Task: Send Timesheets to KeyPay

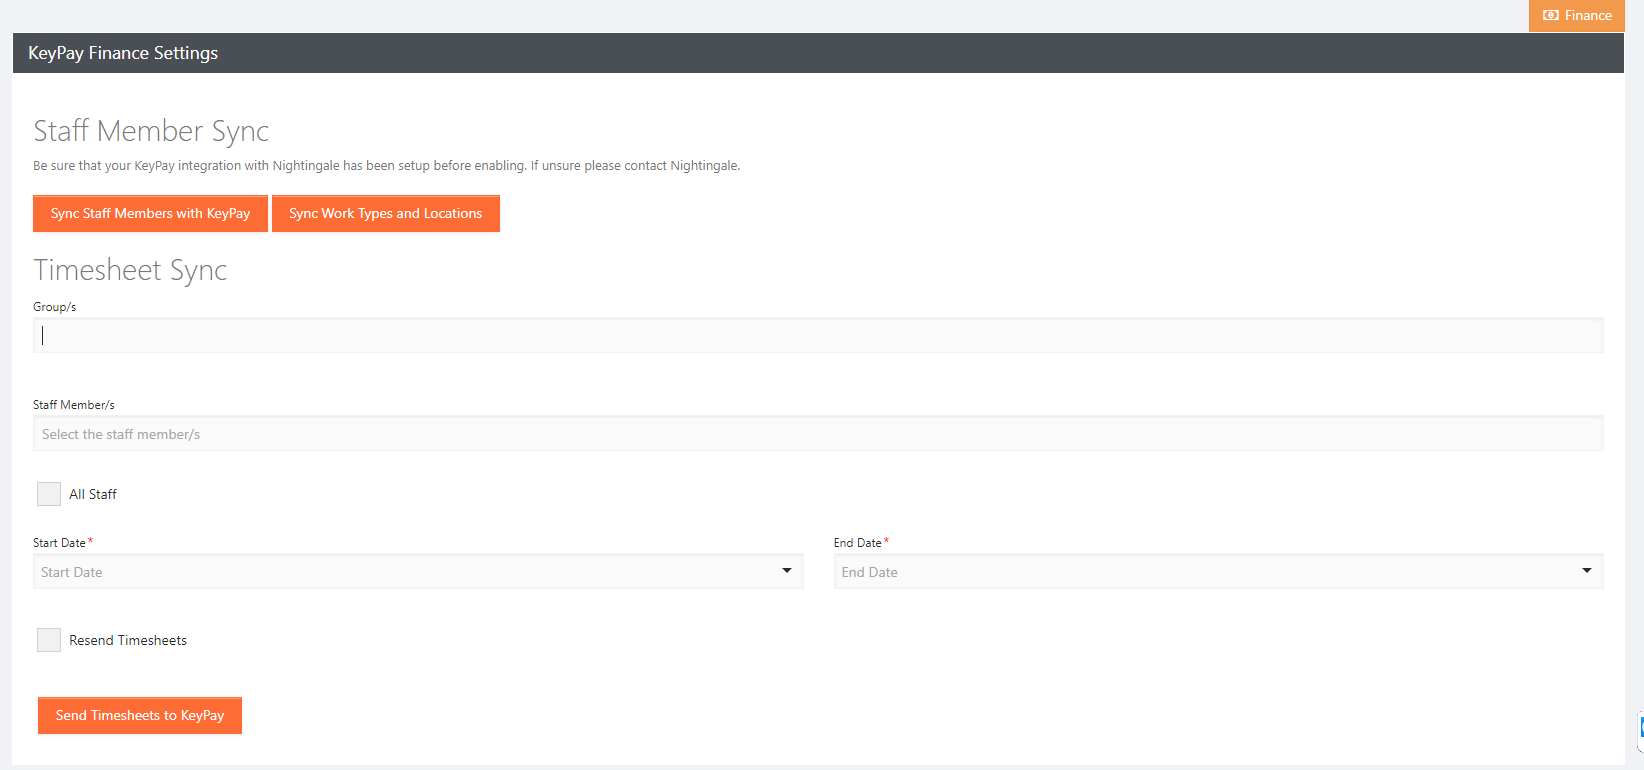Action: [x=140, y=715]
